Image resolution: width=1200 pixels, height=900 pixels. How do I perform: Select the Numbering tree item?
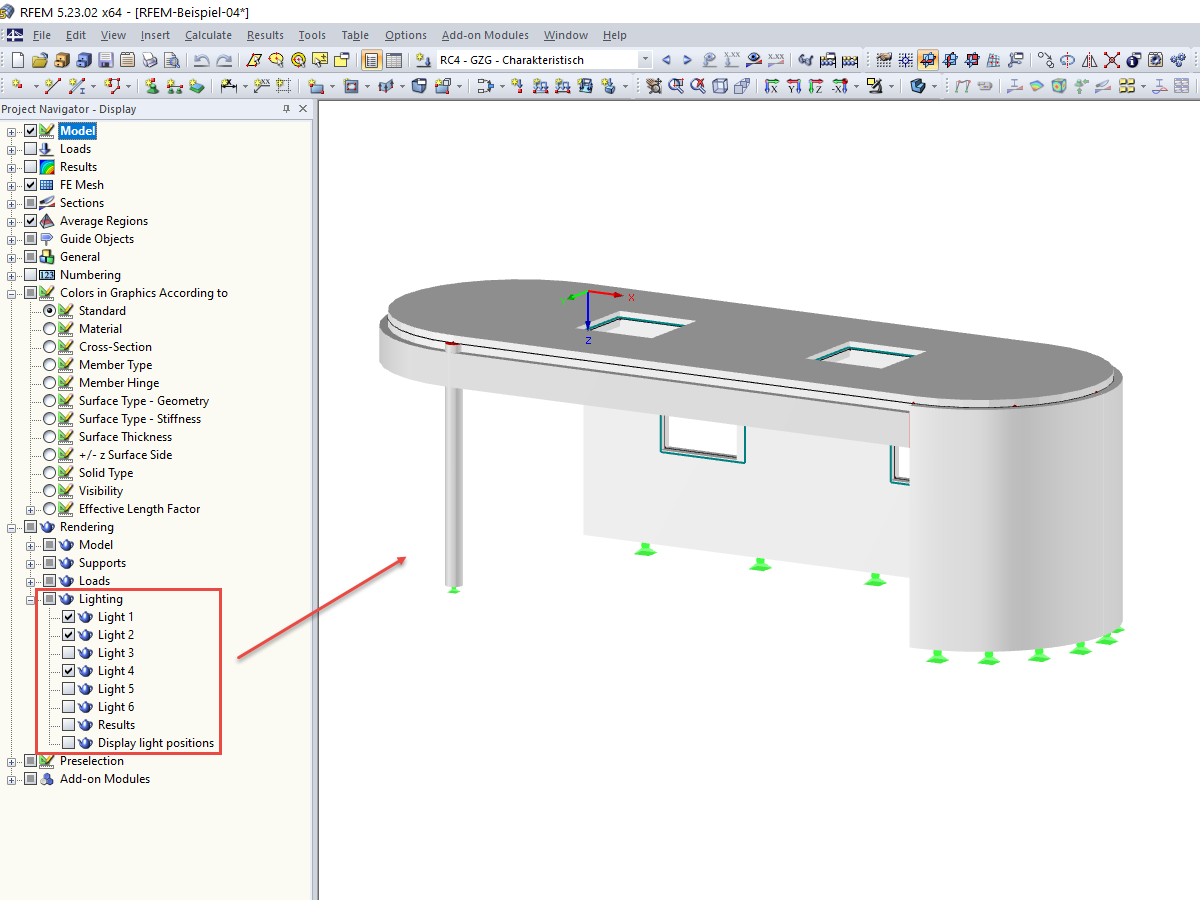(90, 275)
